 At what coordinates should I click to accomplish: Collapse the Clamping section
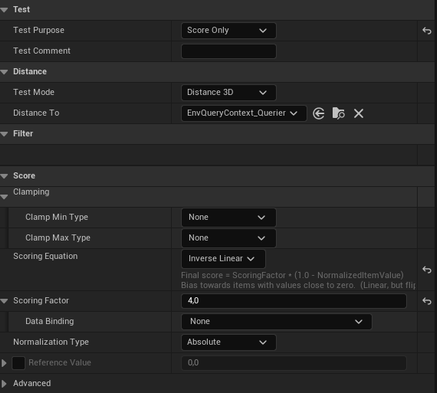click(4, 197)
